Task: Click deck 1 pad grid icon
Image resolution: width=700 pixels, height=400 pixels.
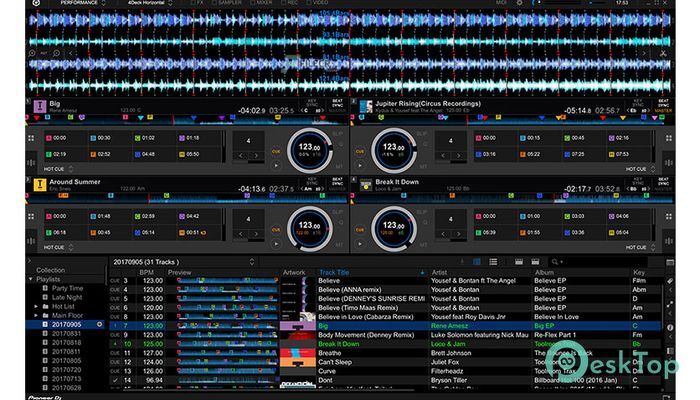Action: (x=31, y=138)
